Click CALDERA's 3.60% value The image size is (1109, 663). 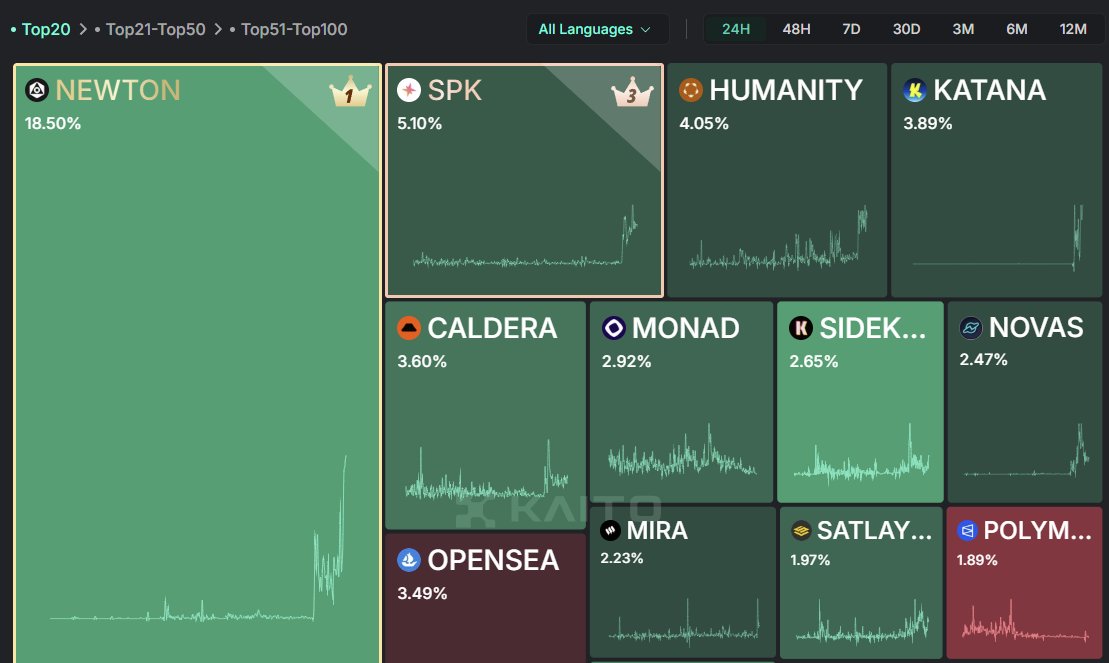click(422, 362)
